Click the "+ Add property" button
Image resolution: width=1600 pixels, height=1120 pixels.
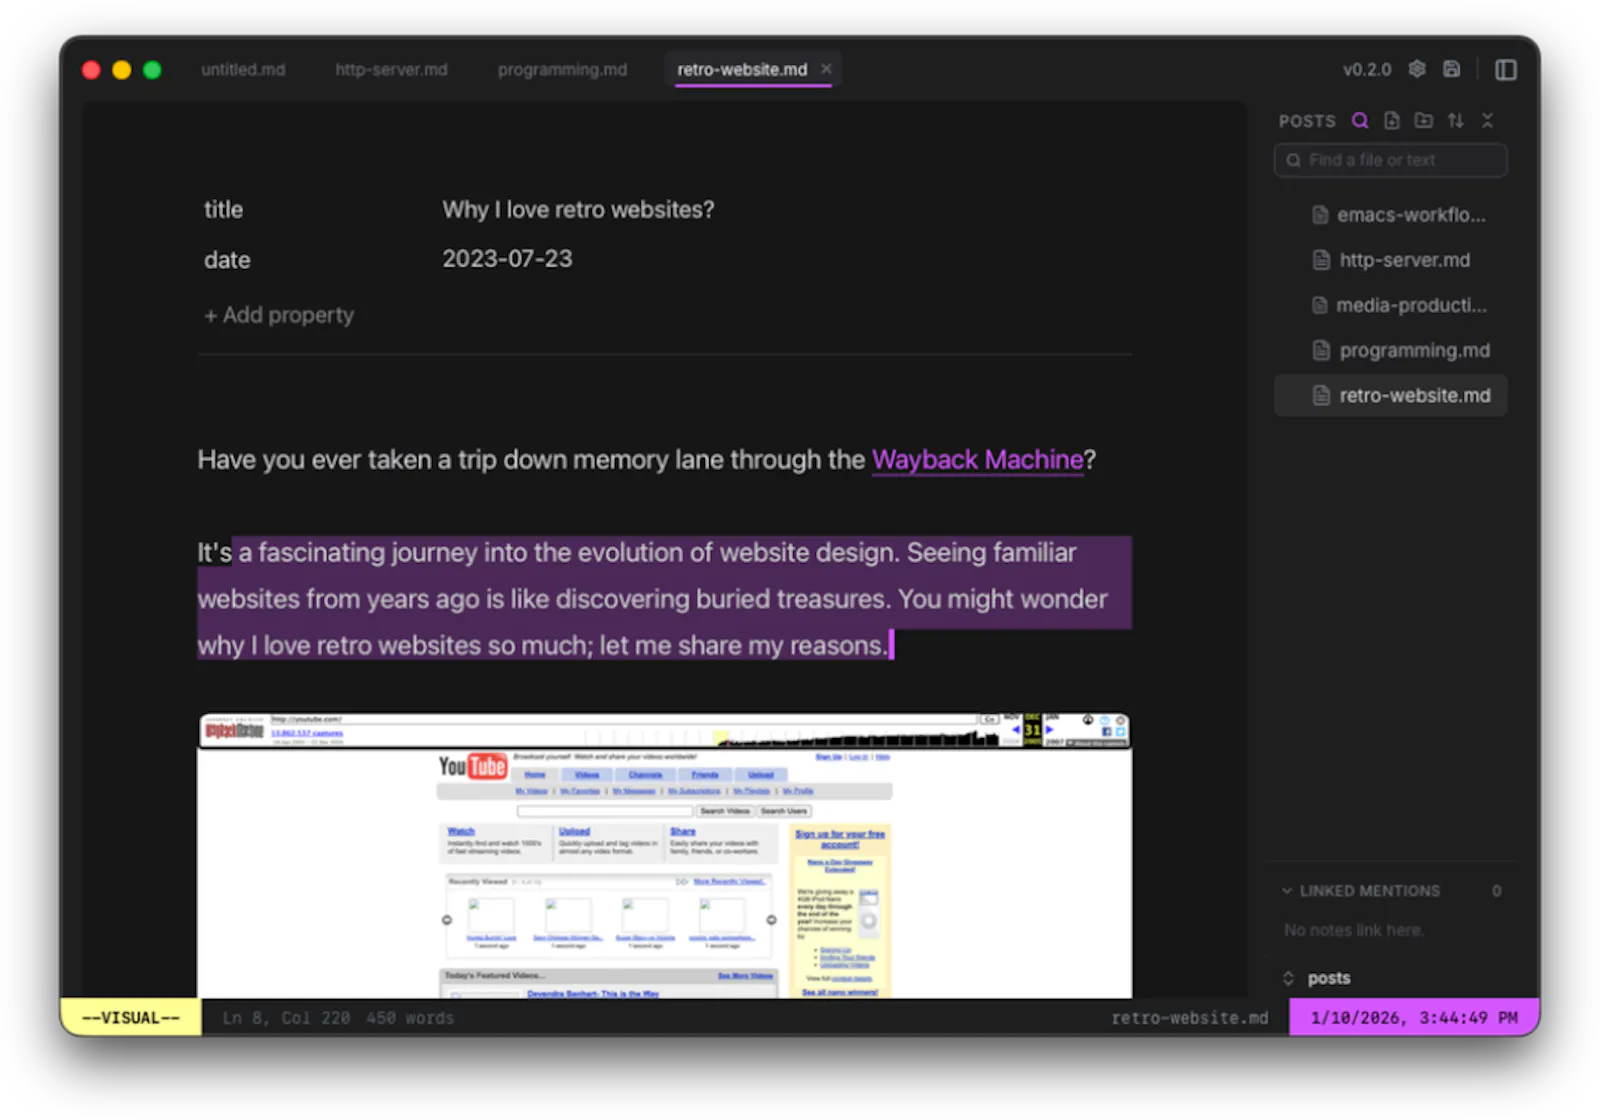279,315
